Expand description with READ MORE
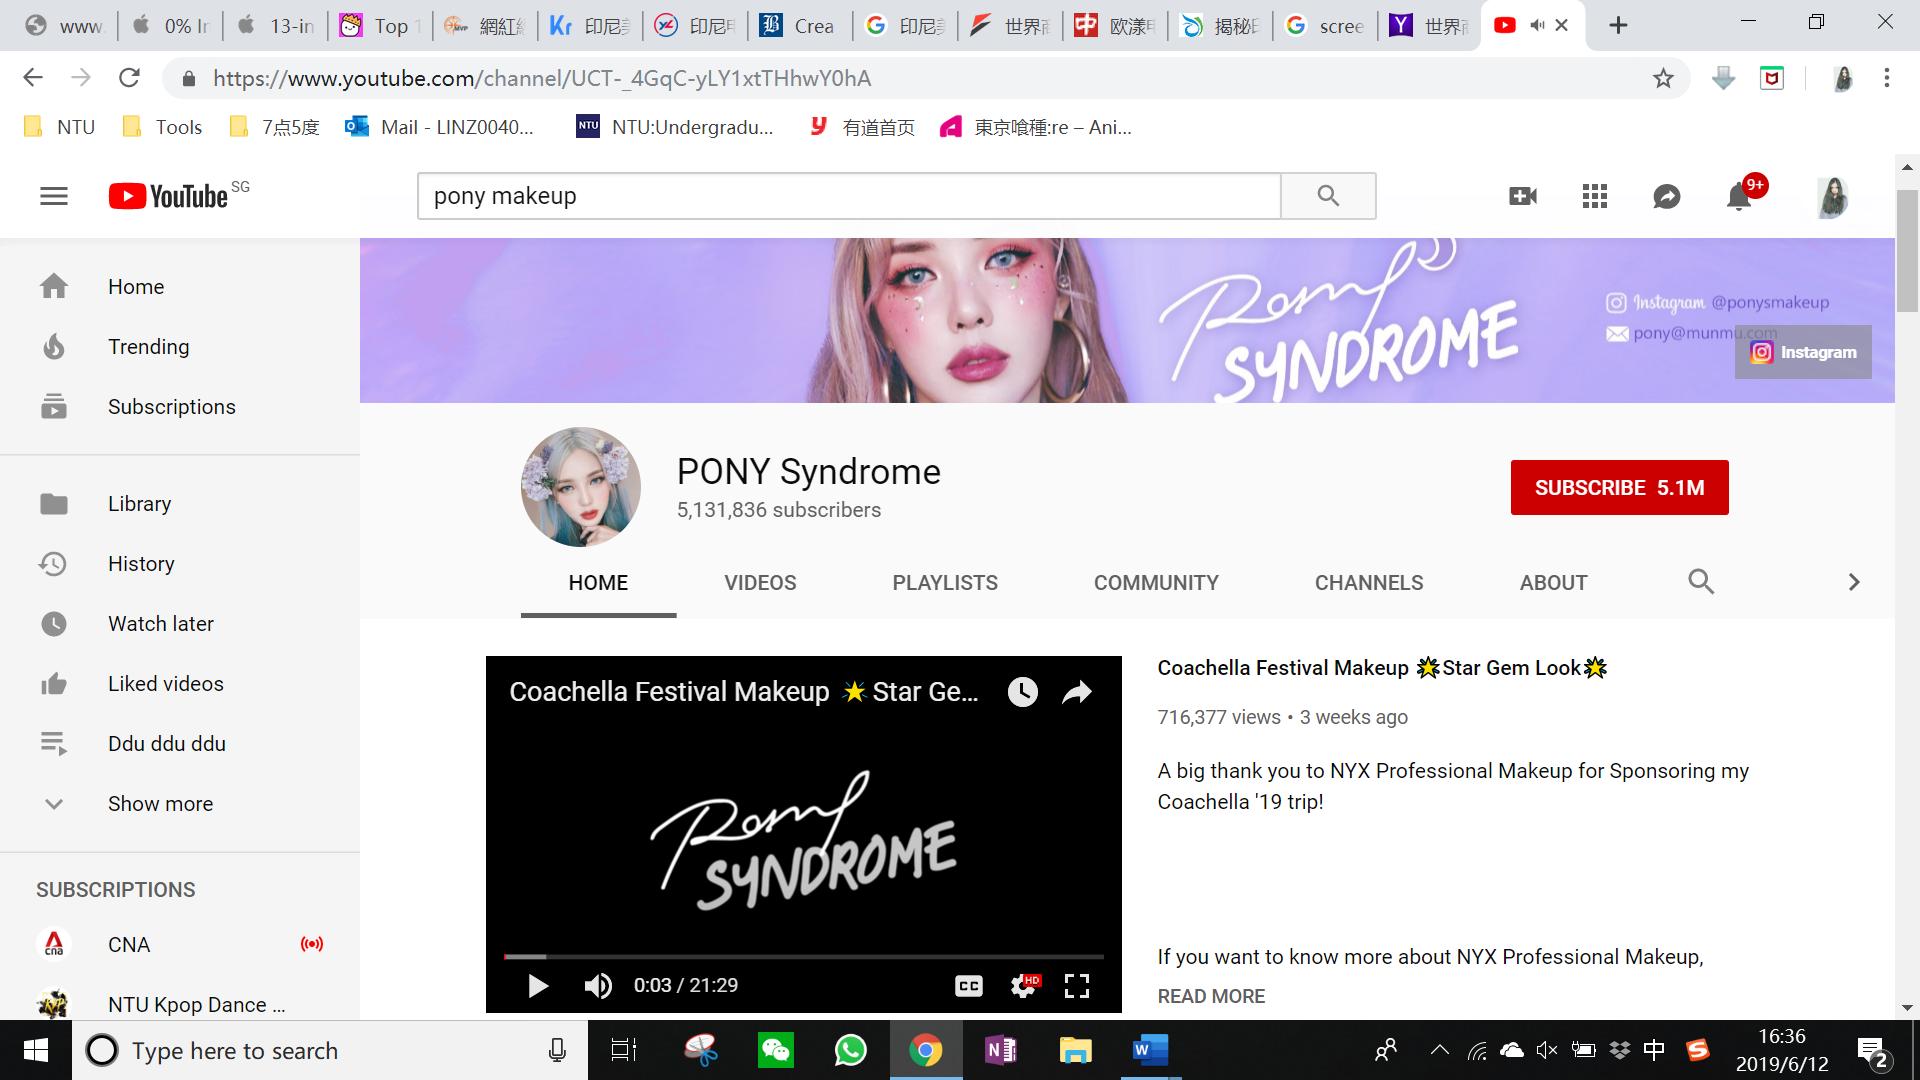The width and height of the screenshot is (1920, 1080). 1211,996
